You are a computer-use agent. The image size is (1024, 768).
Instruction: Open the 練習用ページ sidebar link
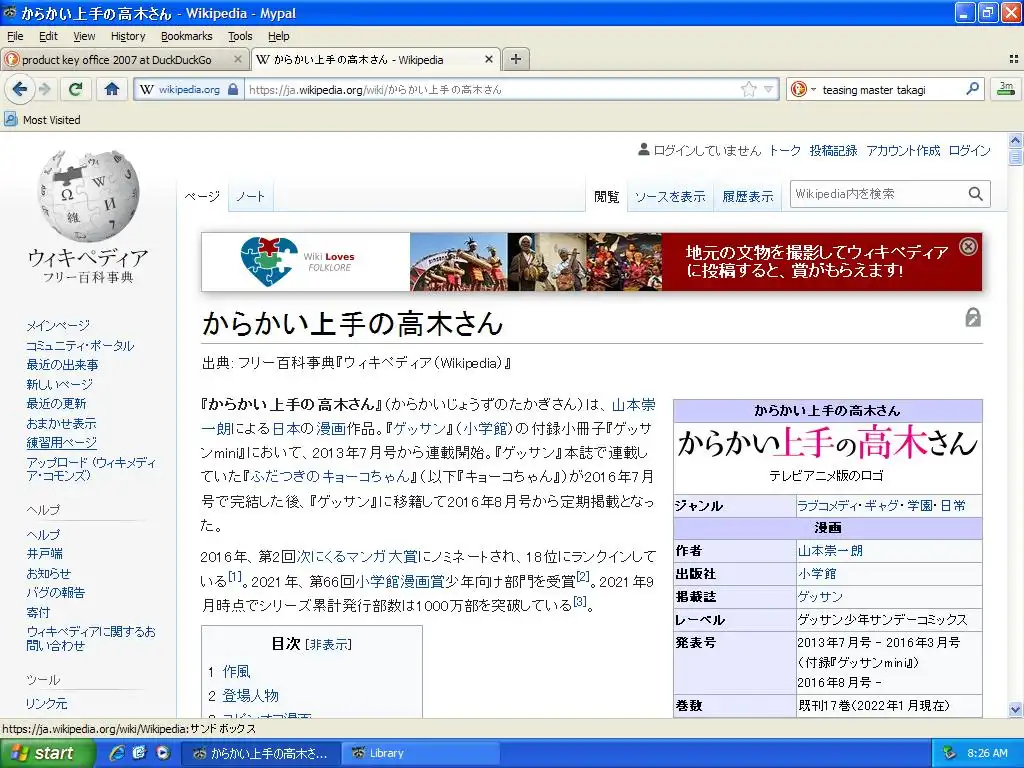click(x=61, y=443)
